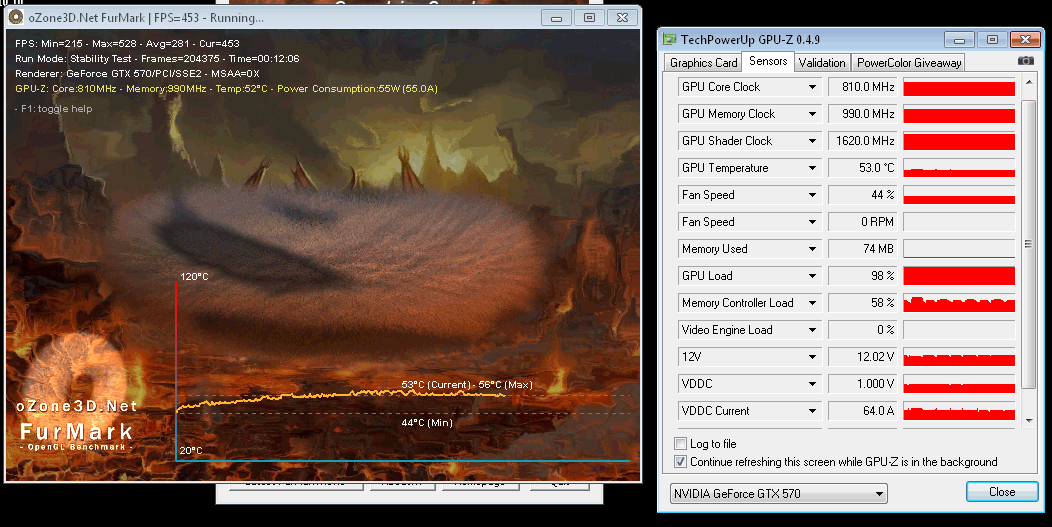Click the Memory Controller Load history graph
Viewport: 1052px width, 527px height.
click(959, 303)
